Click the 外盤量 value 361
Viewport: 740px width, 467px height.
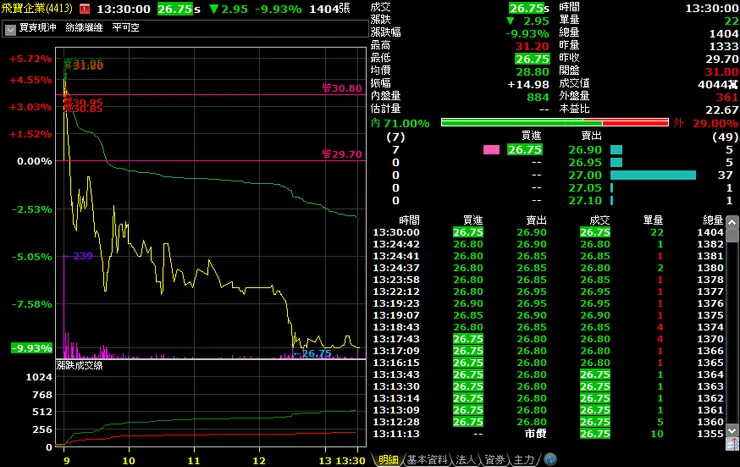click(727, 97)
